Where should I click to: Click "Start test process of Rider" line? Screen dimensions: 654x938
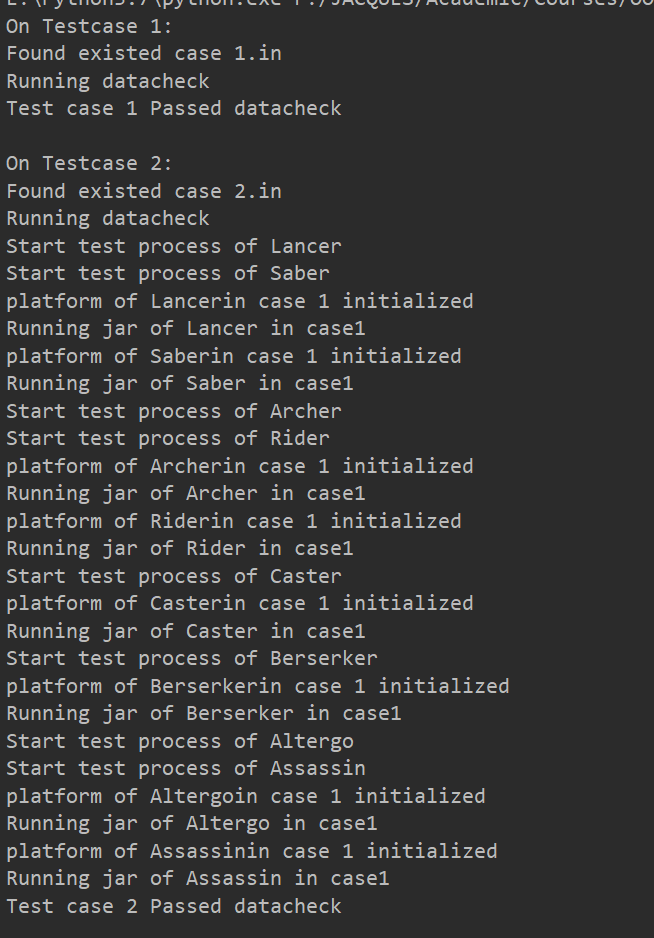pyautogui.click(x=167, y=438)
